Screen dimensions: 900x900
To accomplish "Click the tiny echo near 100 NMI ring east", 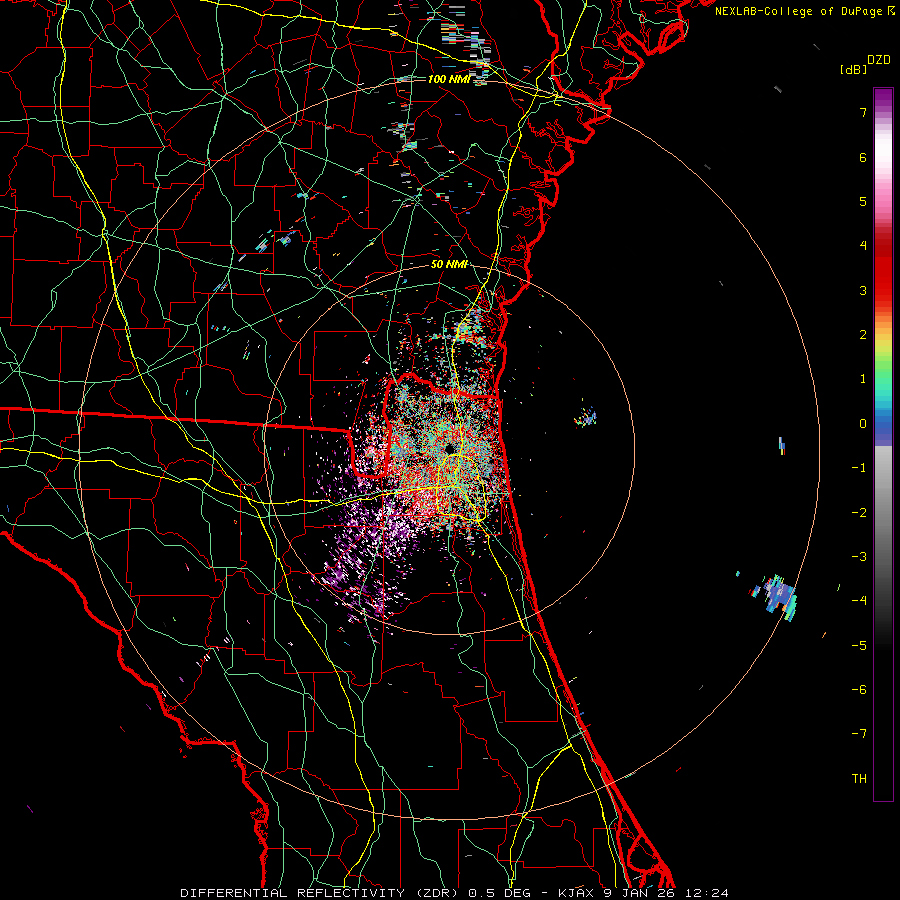I will [782, 446].
